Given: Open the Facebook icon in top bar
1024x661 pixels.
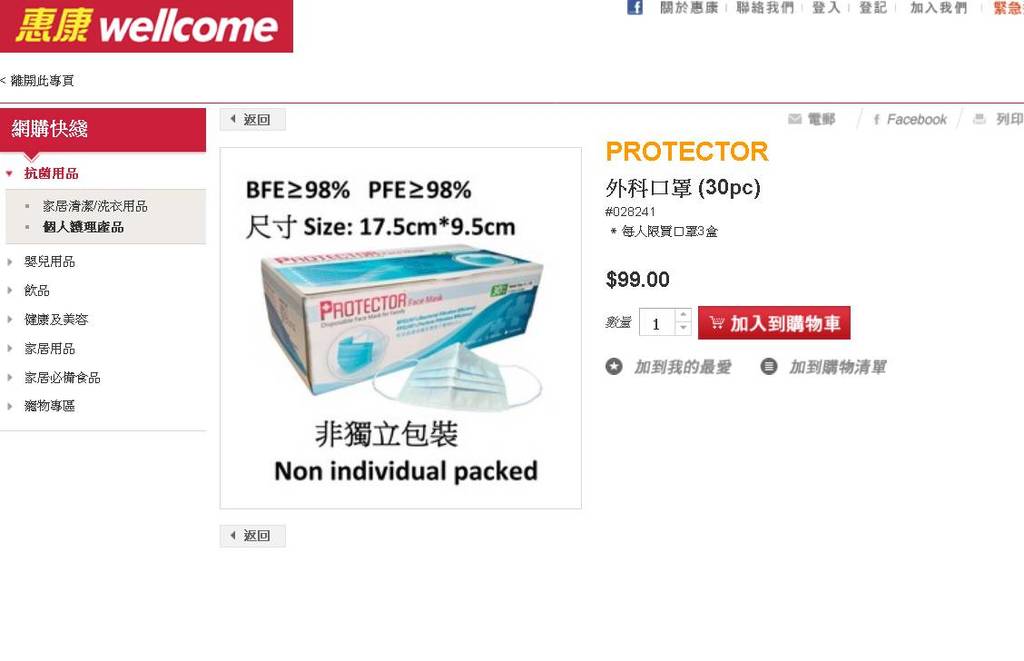Looking at the screenshot, I should point(635,7).
